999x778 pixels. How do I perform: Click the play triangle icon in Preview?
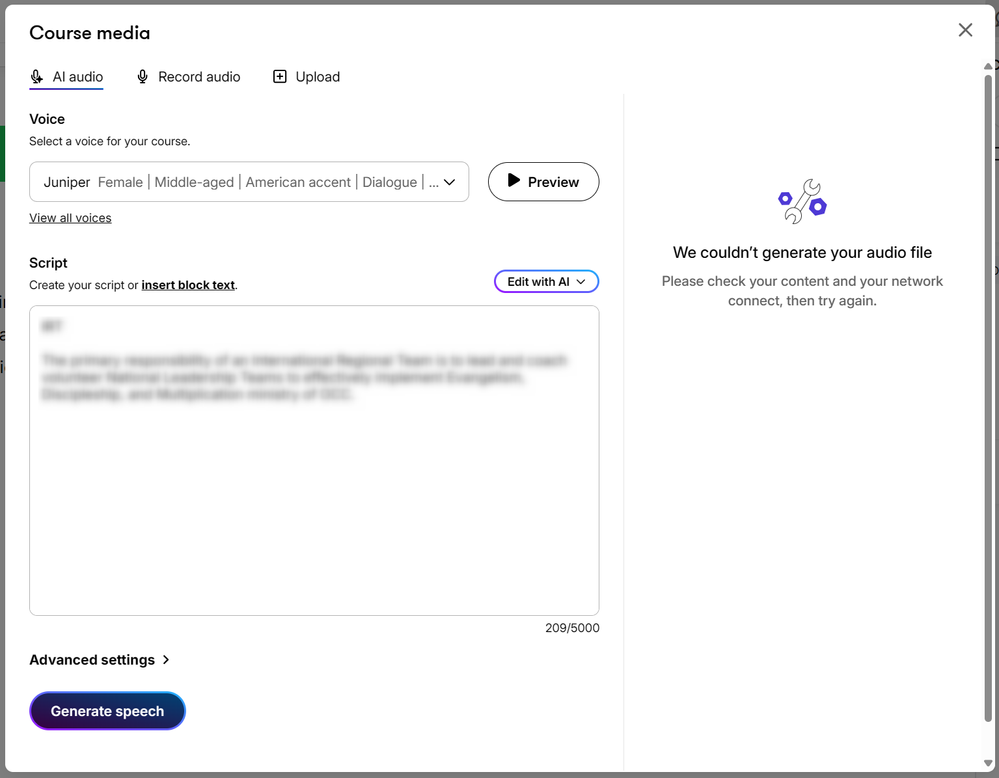514,181
